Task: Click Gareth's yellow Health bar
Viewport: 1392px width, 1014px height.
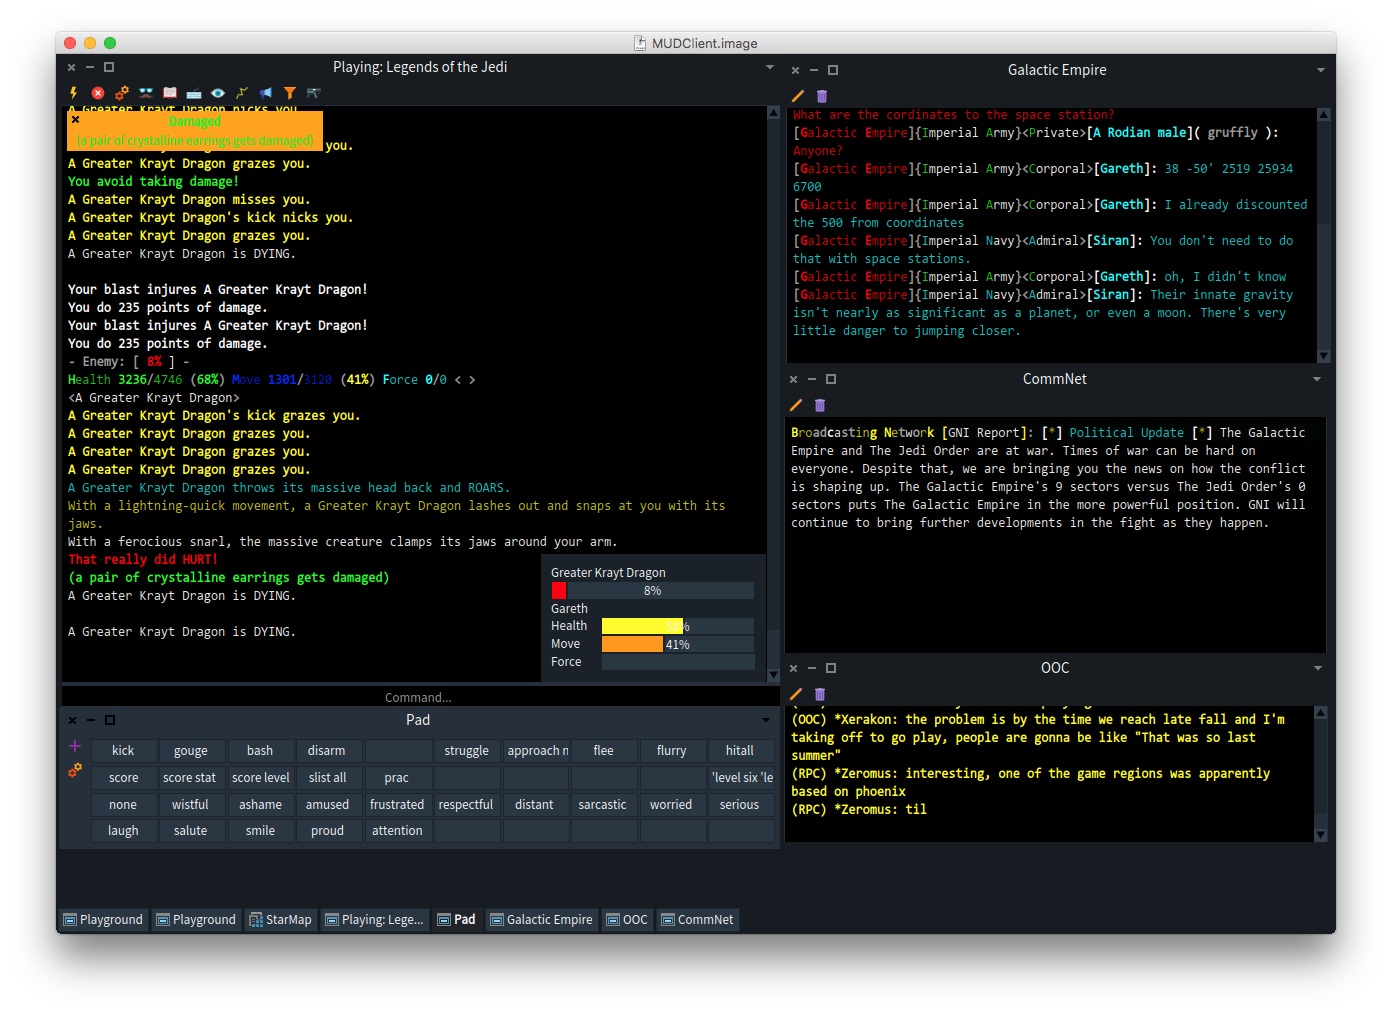Action: pyautogui.click(x=677, y=626)
